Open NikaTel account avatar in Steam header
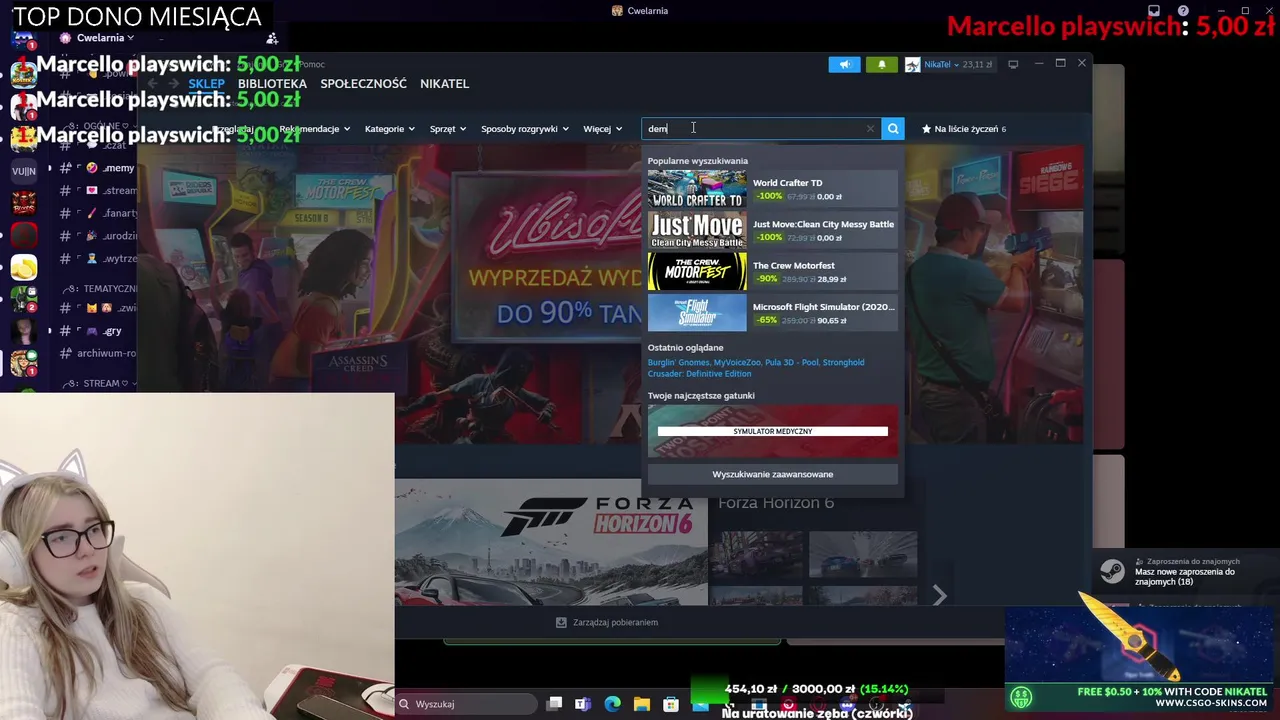 click(x=912, y=64)
